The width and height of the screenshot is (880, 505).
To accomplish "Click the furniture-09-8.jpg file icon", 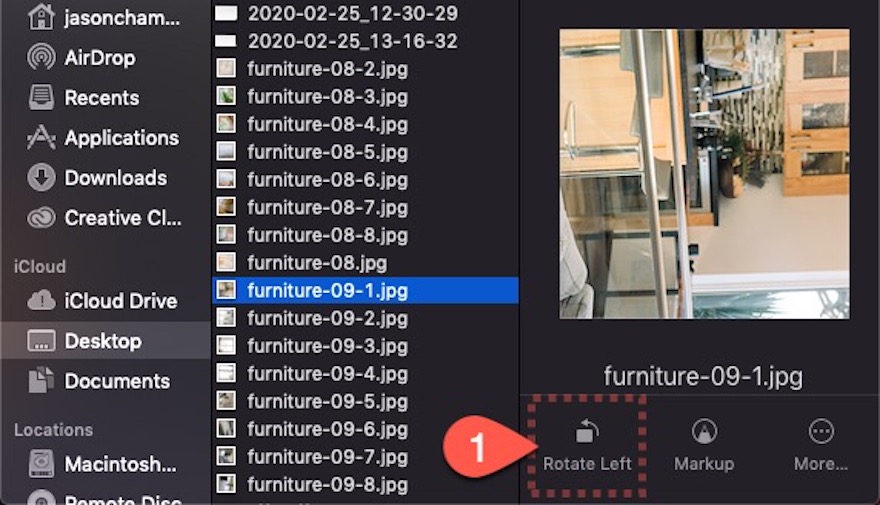I will (x=226, y=484).
